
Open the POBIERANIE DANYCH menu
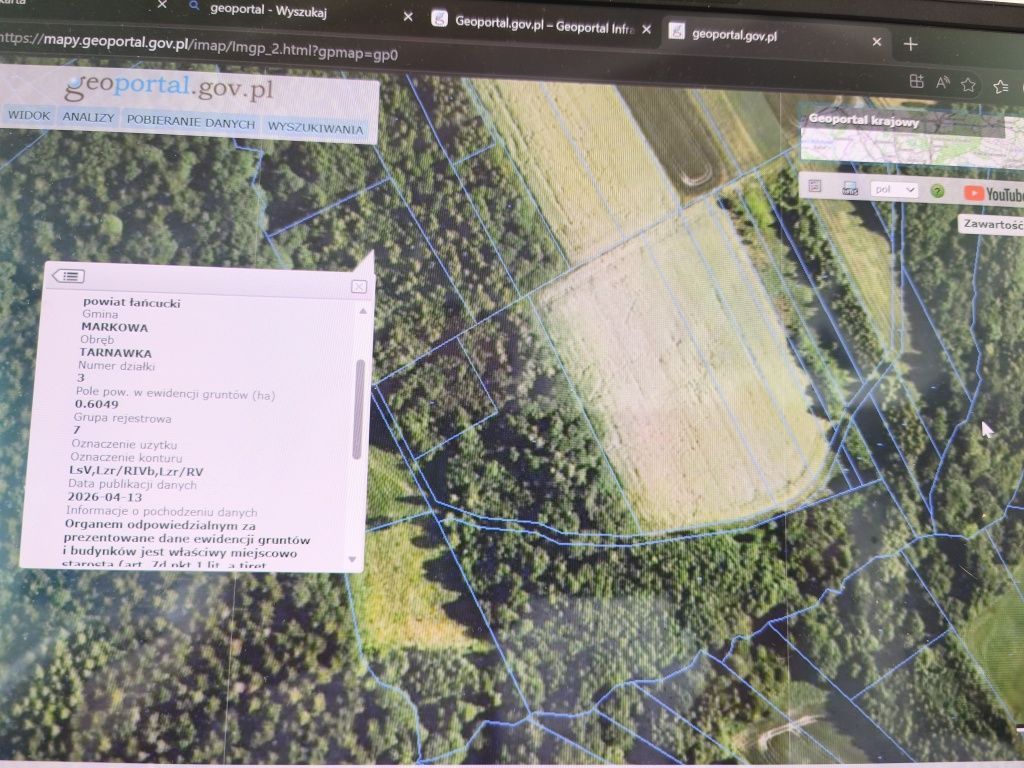coord(191,122)
